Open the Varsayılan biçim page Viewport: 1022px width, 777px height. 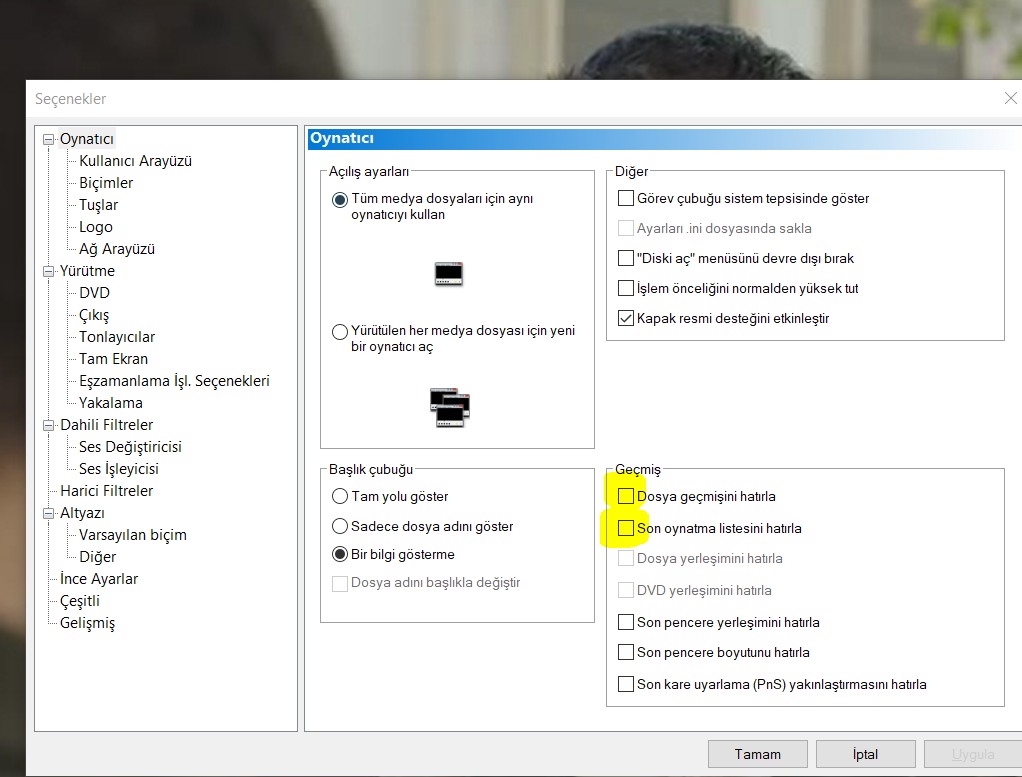tap(133, 535)
